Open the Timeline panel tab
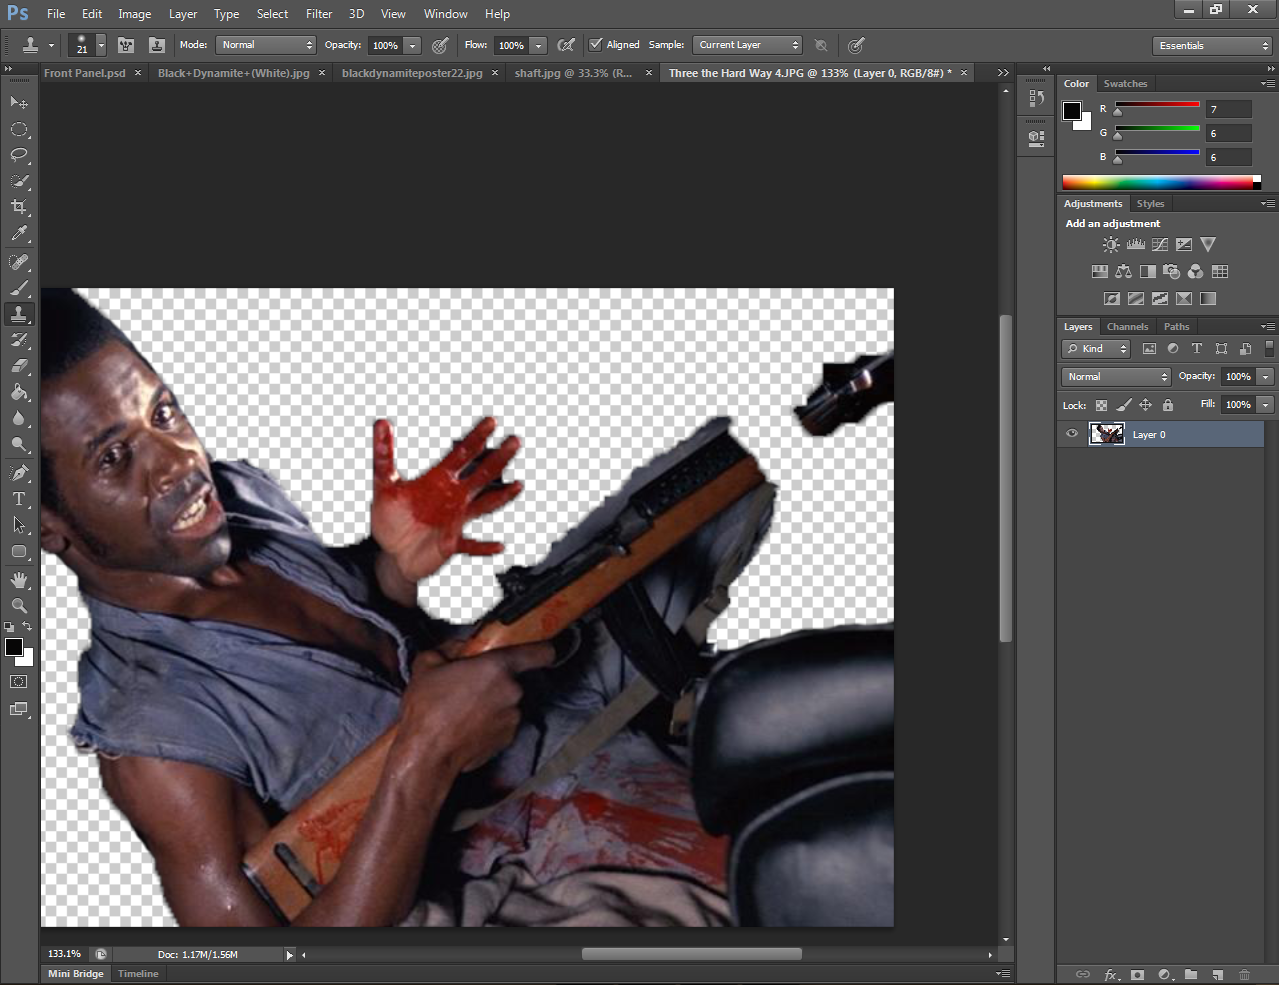Viewport: 1279px width, 985px height. pyautogui.click(x=138, y=974)
